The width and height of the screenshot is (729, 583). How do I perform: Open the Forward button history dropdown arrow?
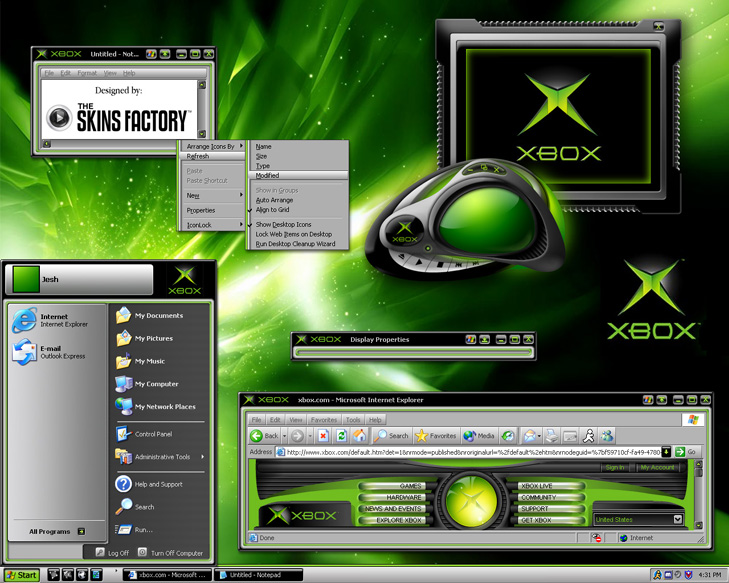(310, 436)
